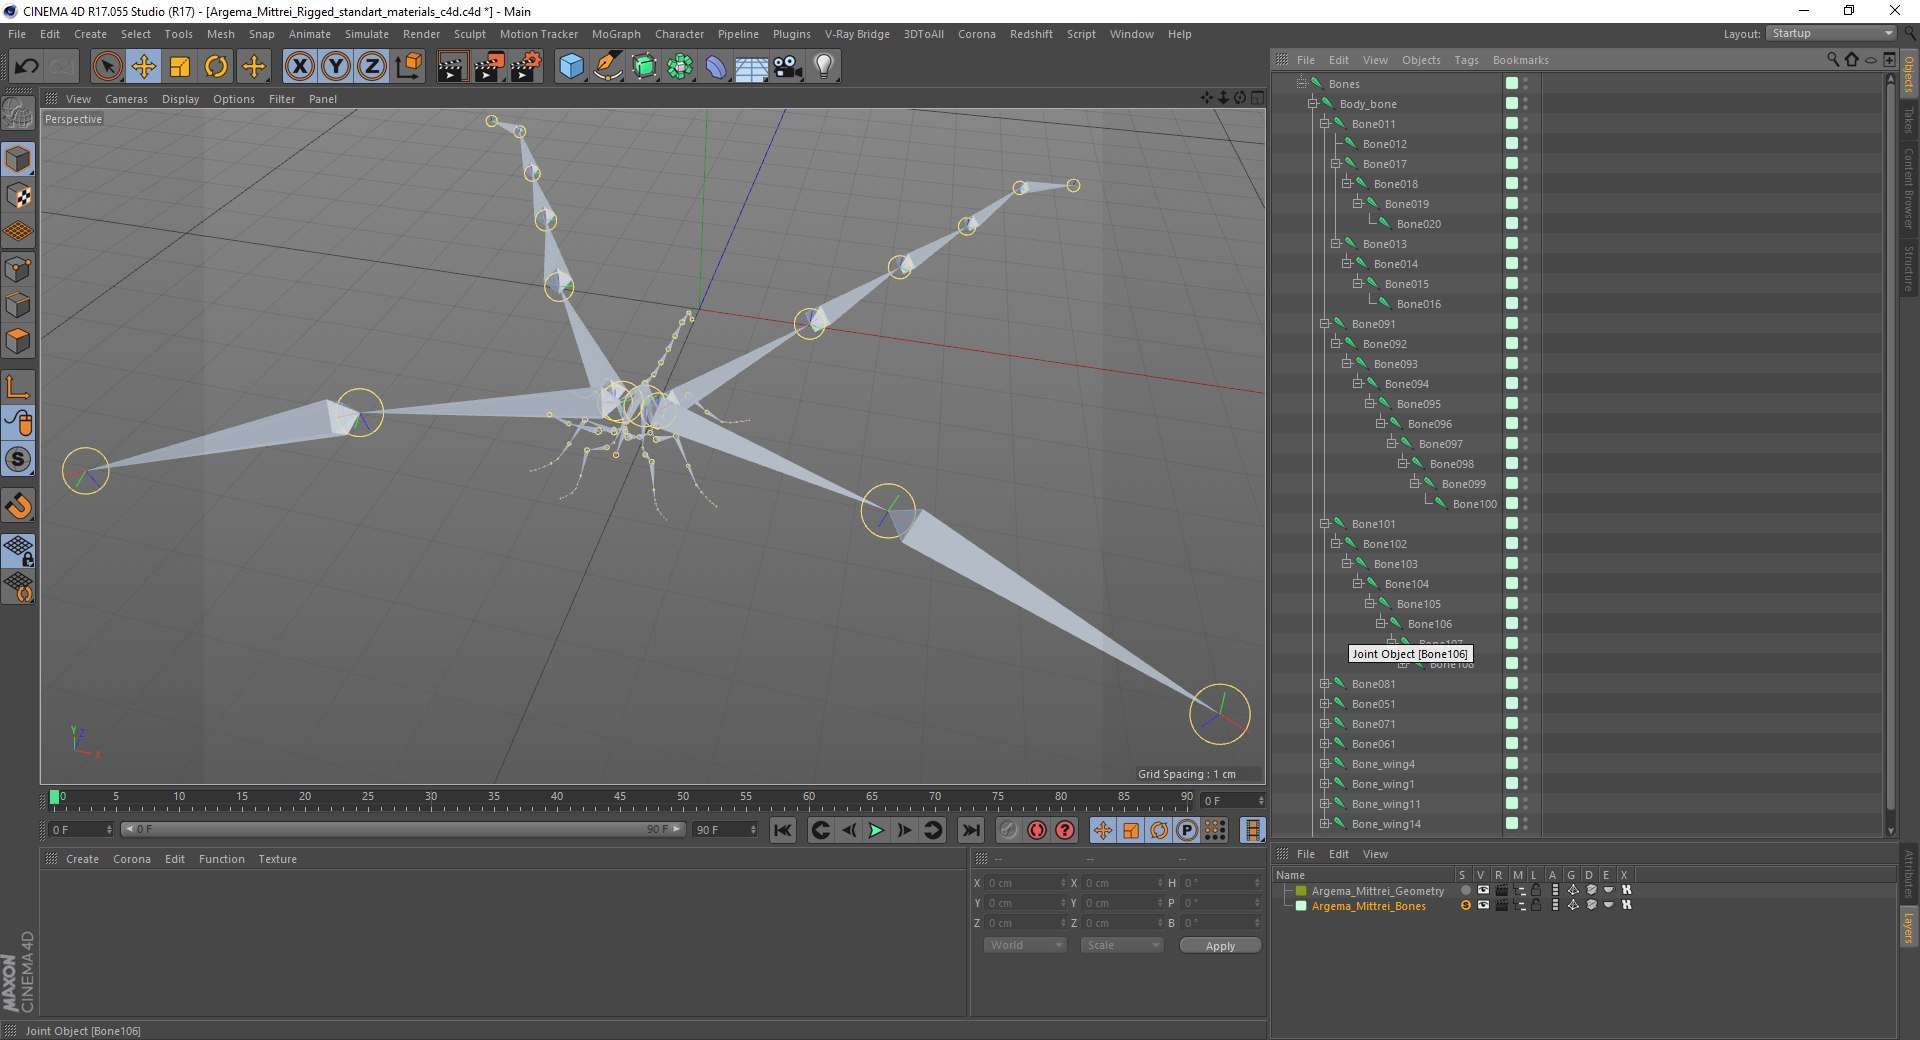Screen dimensions: 1920x1040
Task: Select the Live Selection tool
Action: click(x=107, y=67)
